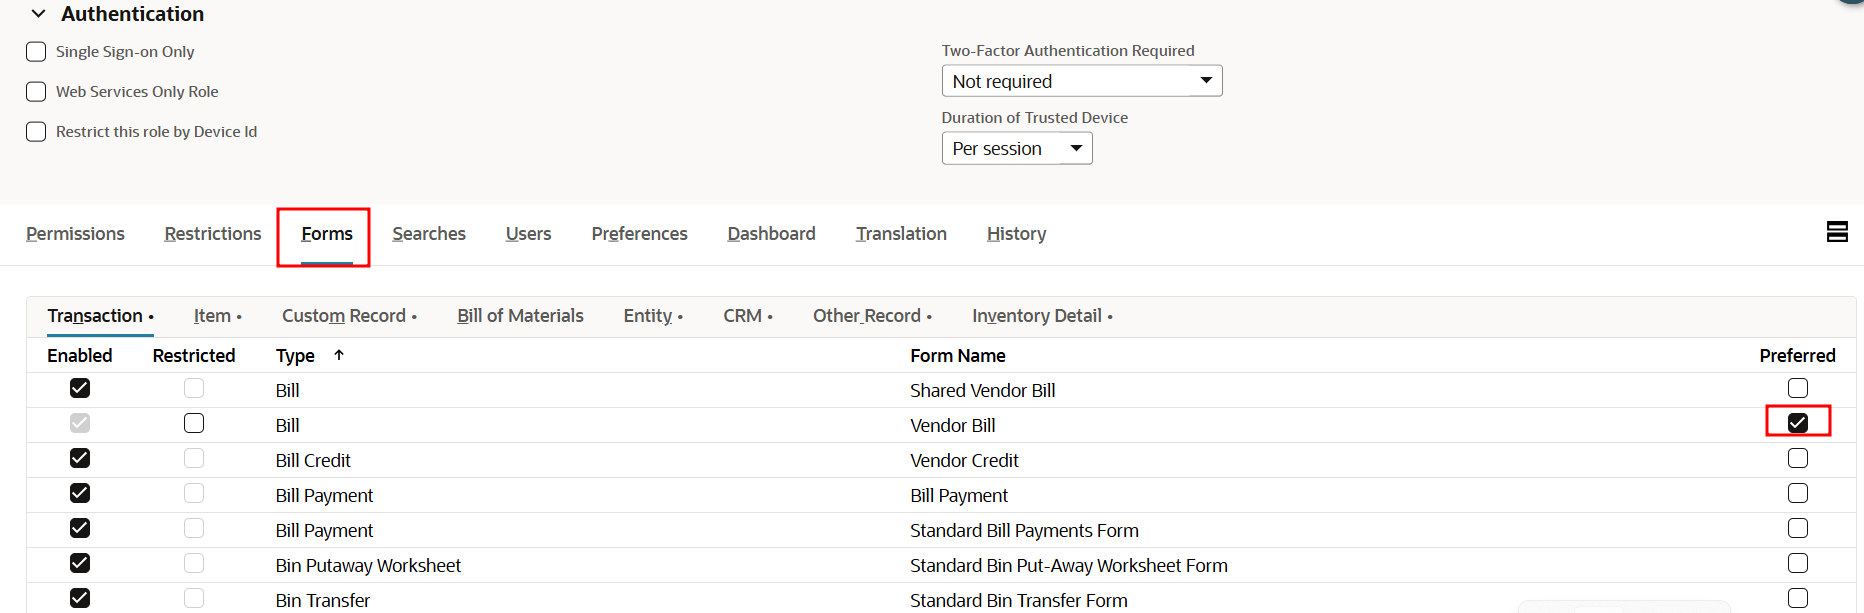Open the Restrictions tab
This screenshot has height=613, width=1864.
212,234
